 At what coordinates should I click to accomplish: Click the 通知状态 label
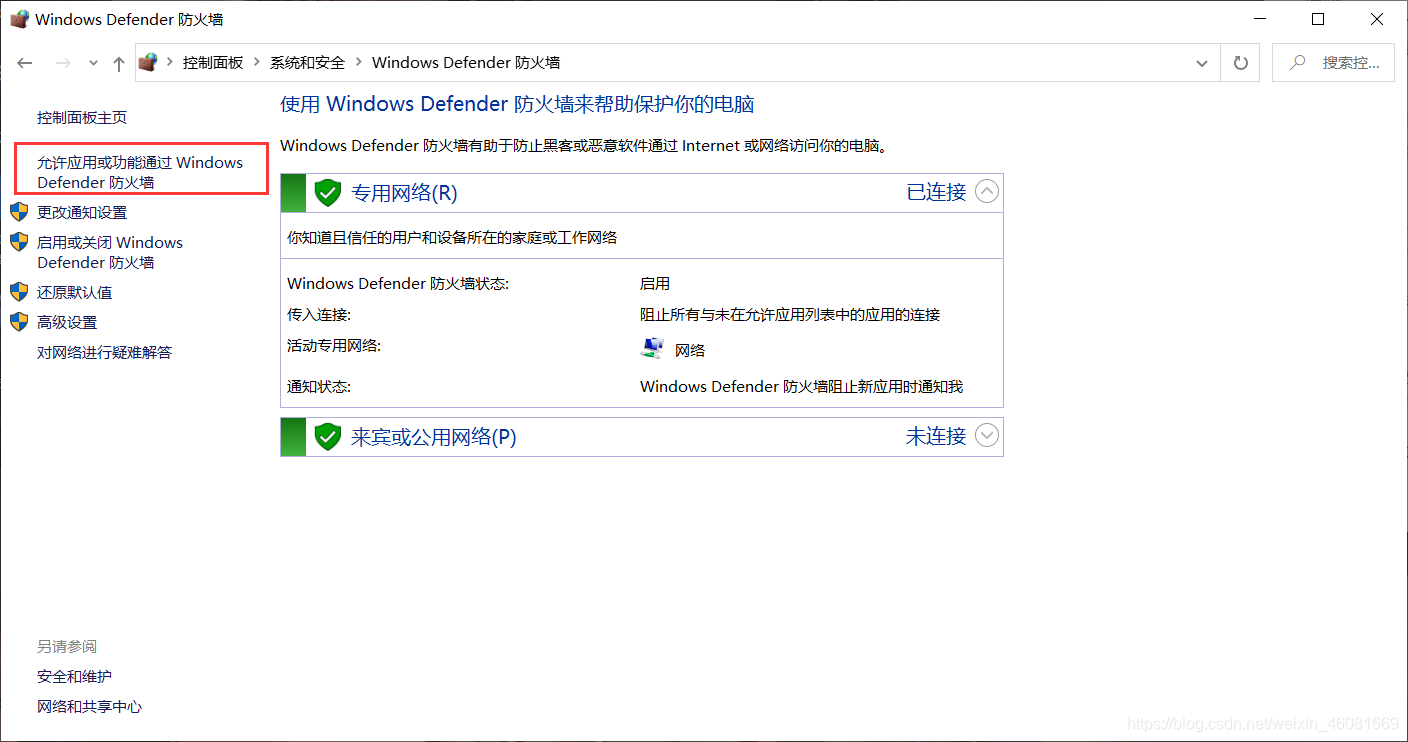click(319, 387)
